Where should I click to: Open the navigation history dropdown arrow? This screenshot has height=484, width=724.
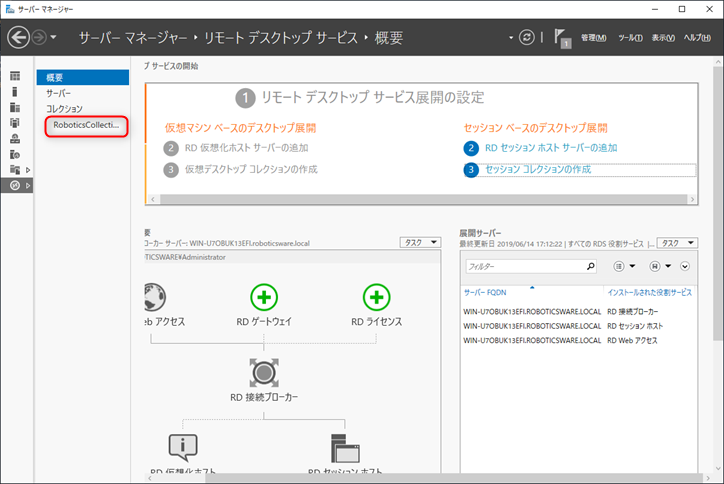tap(53, 38)
